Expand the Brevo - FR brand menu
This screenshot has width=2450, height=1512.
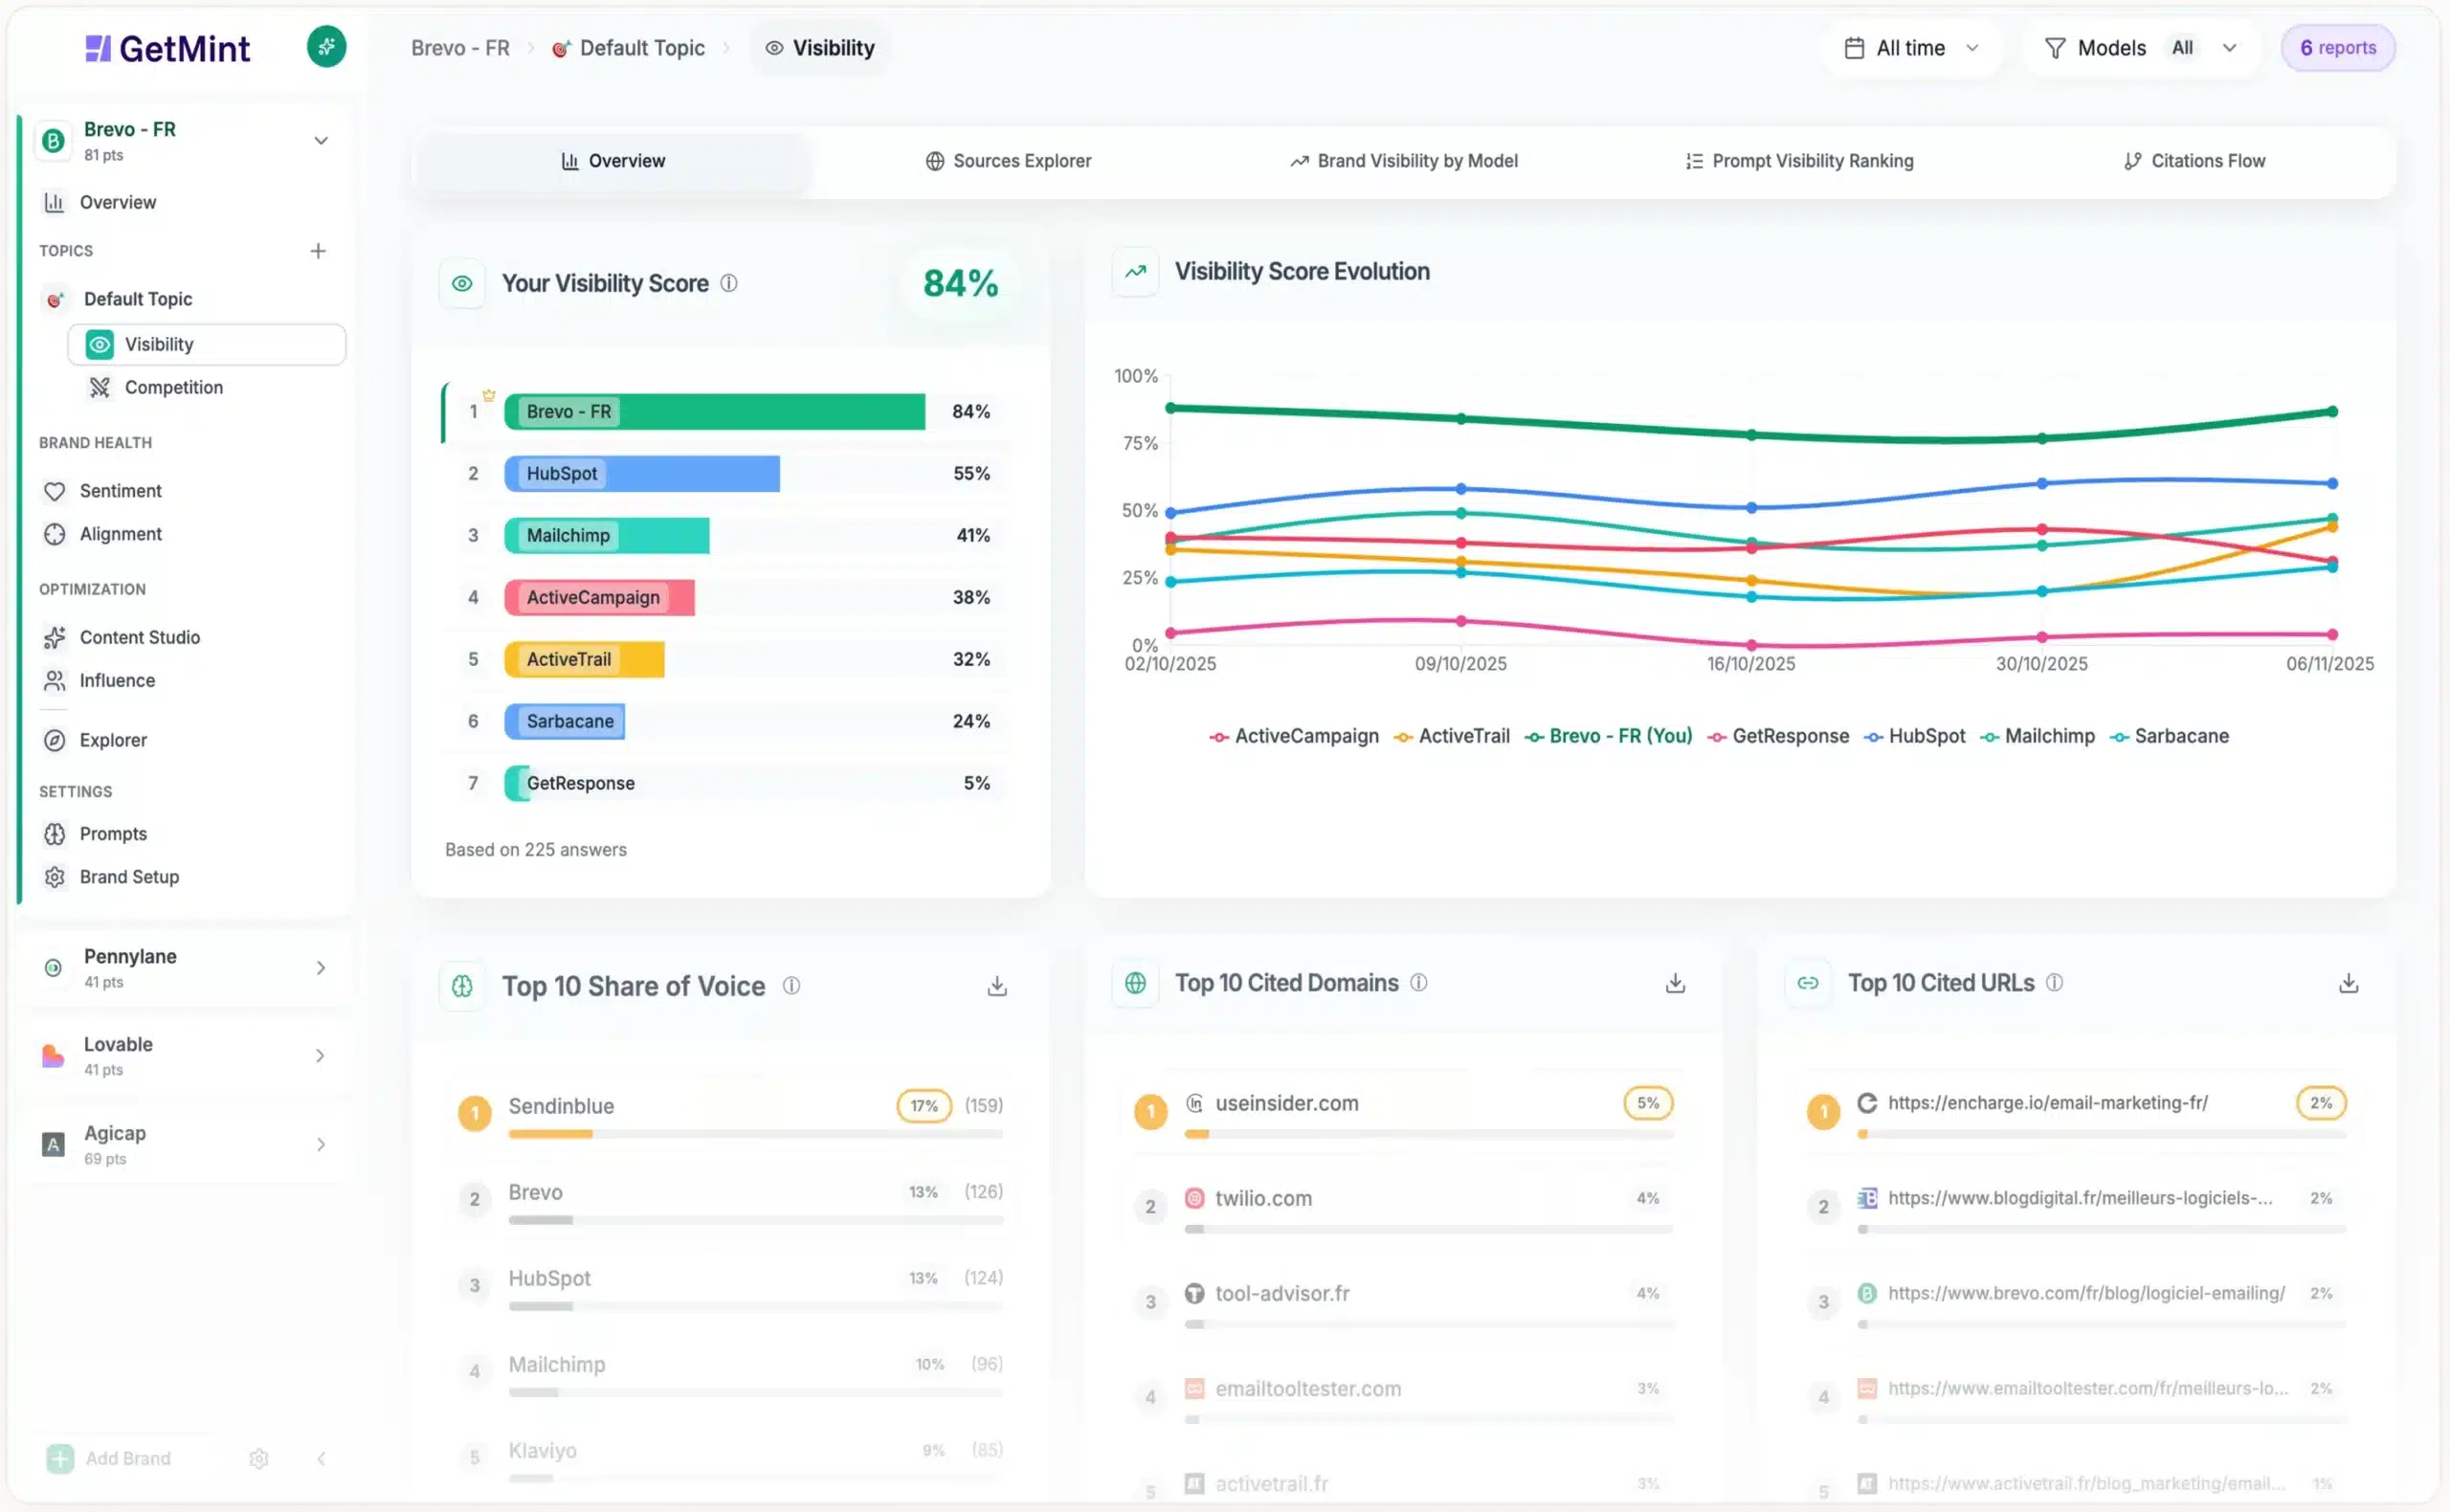[x=320, y=140]
